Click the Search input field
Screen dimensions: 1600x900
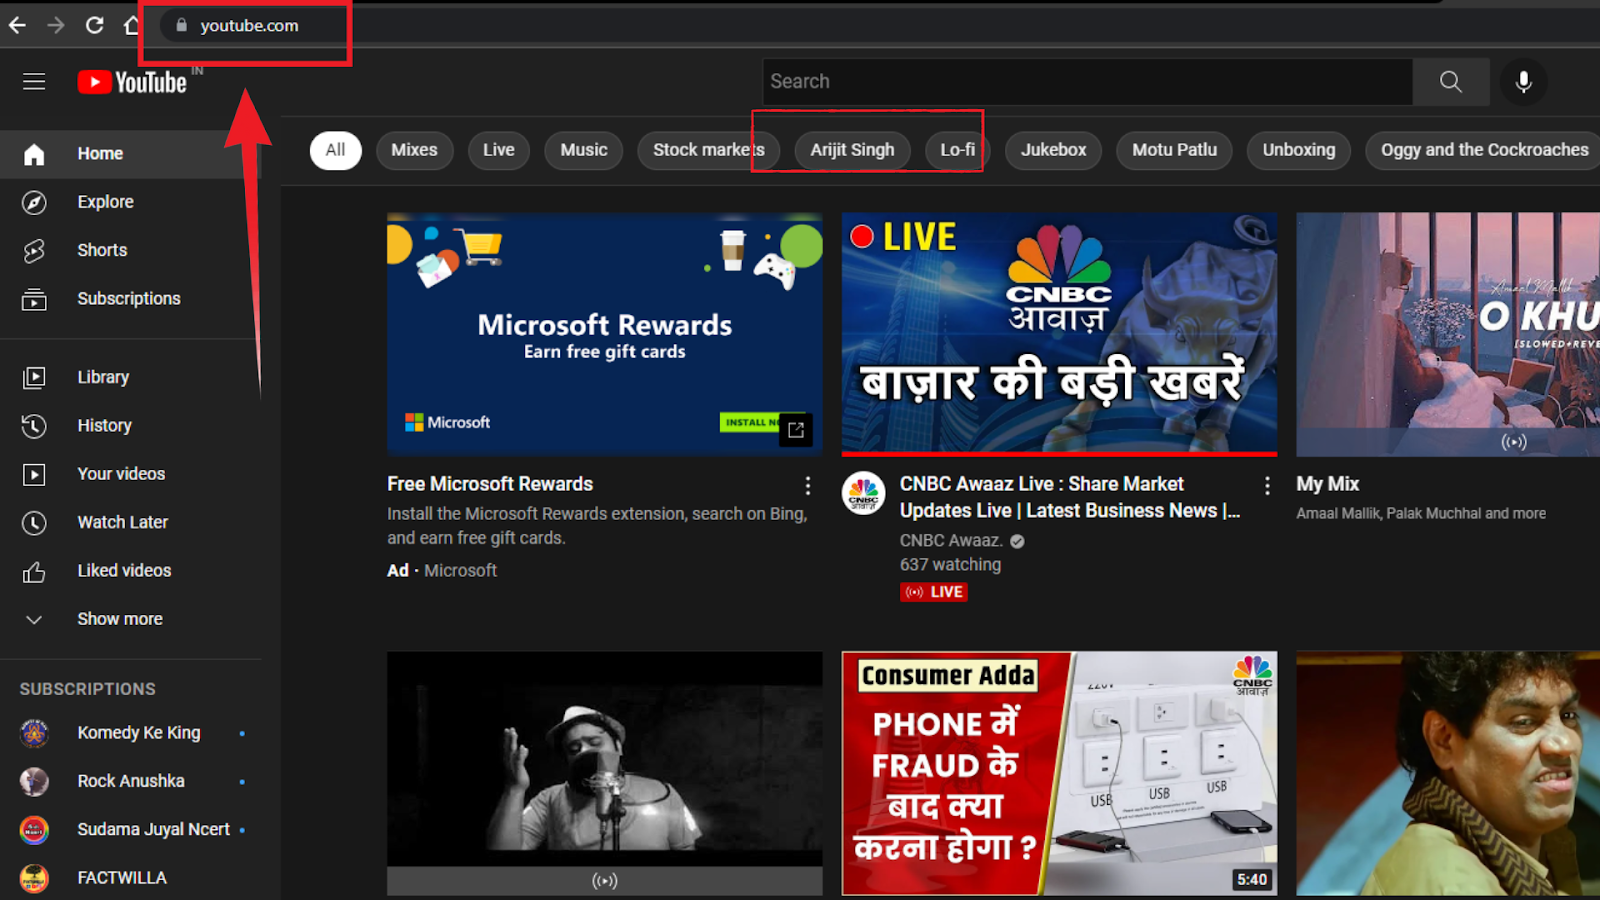[x=1088, y=81]
